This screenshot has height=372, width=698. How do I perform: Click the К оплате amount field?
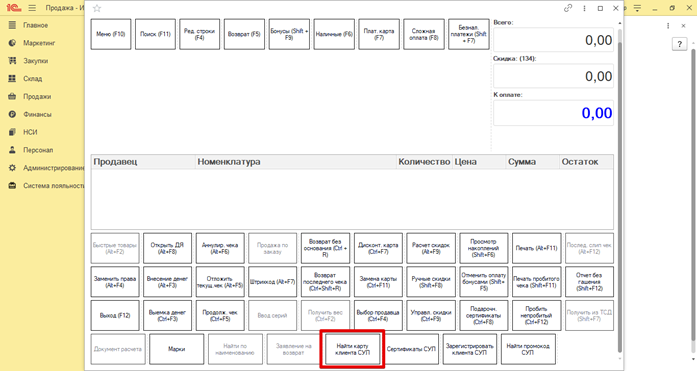[x=553, y=113]
